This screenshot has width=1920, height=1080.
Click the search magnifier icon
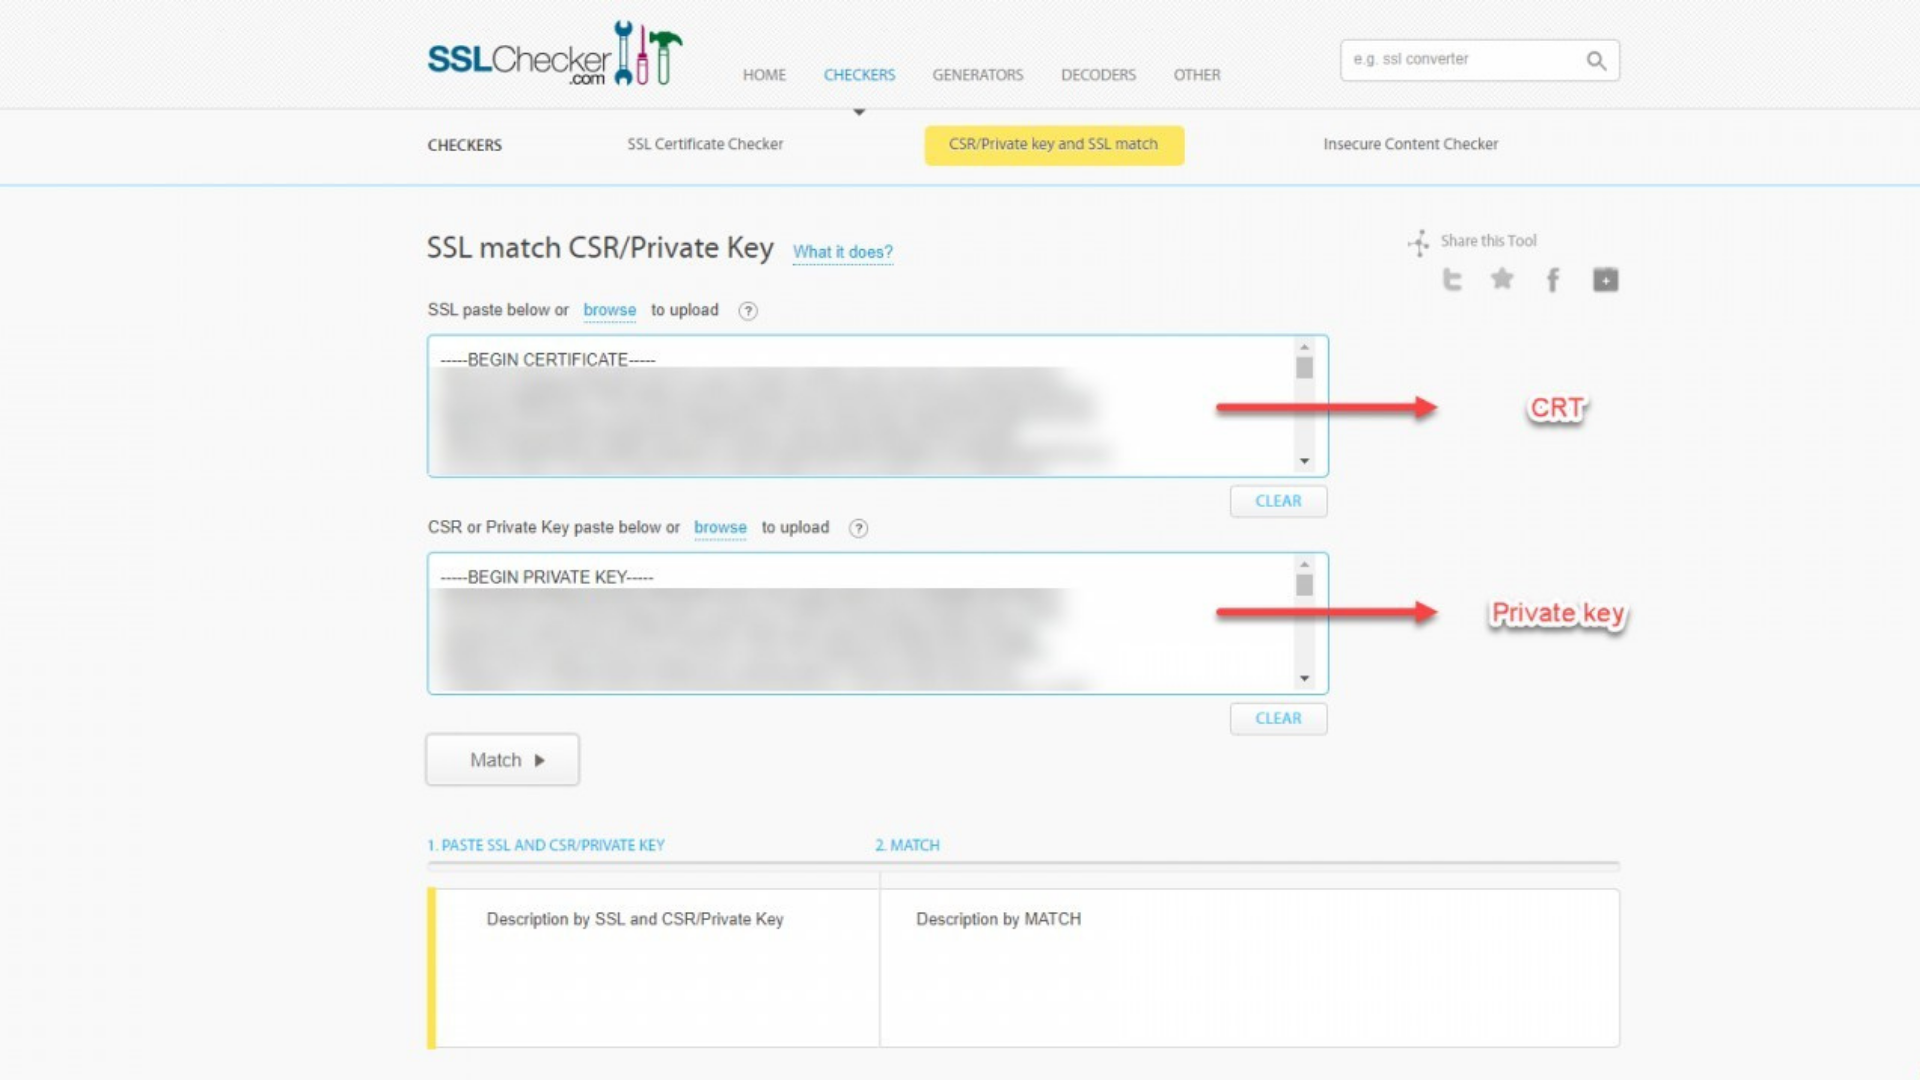coord(1596,61)
